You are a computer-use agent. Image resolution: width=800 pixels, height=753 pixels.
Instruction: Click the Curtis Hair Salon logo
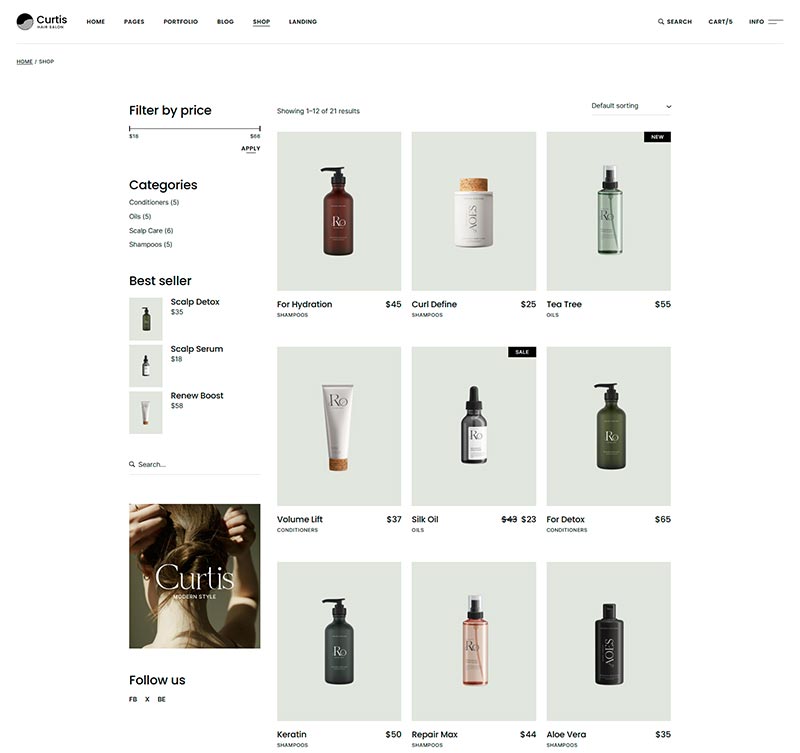(x=41, y=21)
